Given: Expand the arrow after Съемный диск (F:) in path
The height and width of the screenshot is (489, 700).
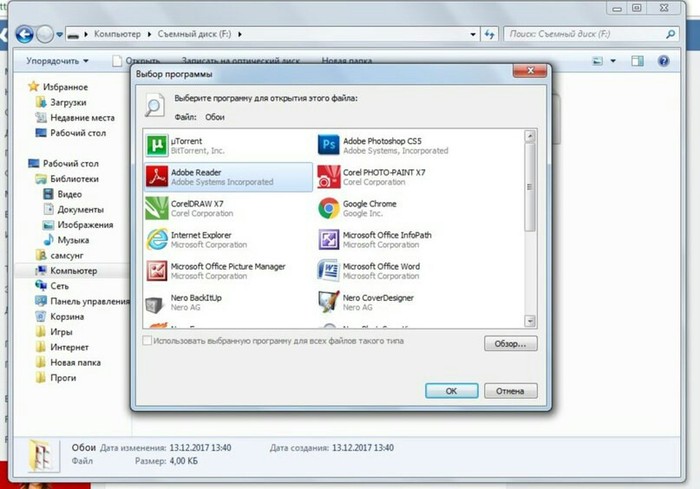Looking at the screenshot, I should pyautogui.click(x=240, y=34).
